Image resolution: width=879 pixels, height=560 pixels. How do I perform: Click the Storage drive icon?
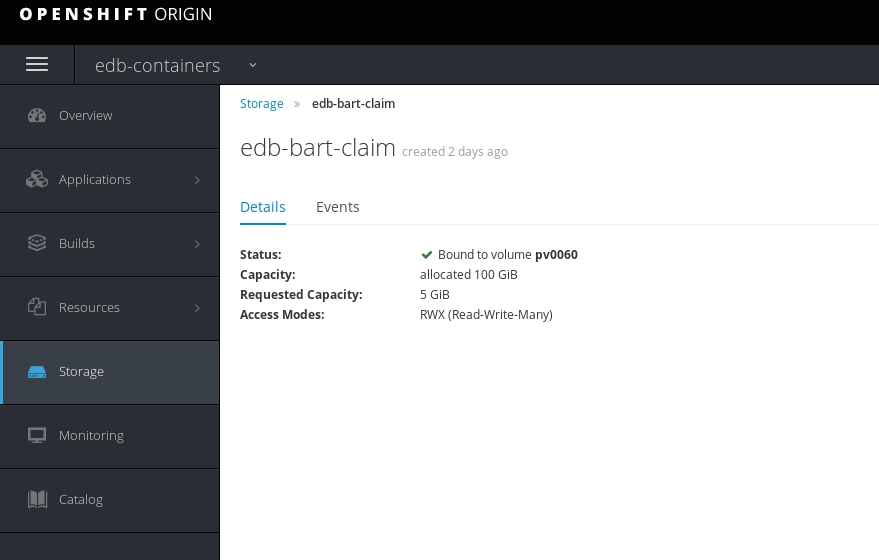tap(37, 372)
